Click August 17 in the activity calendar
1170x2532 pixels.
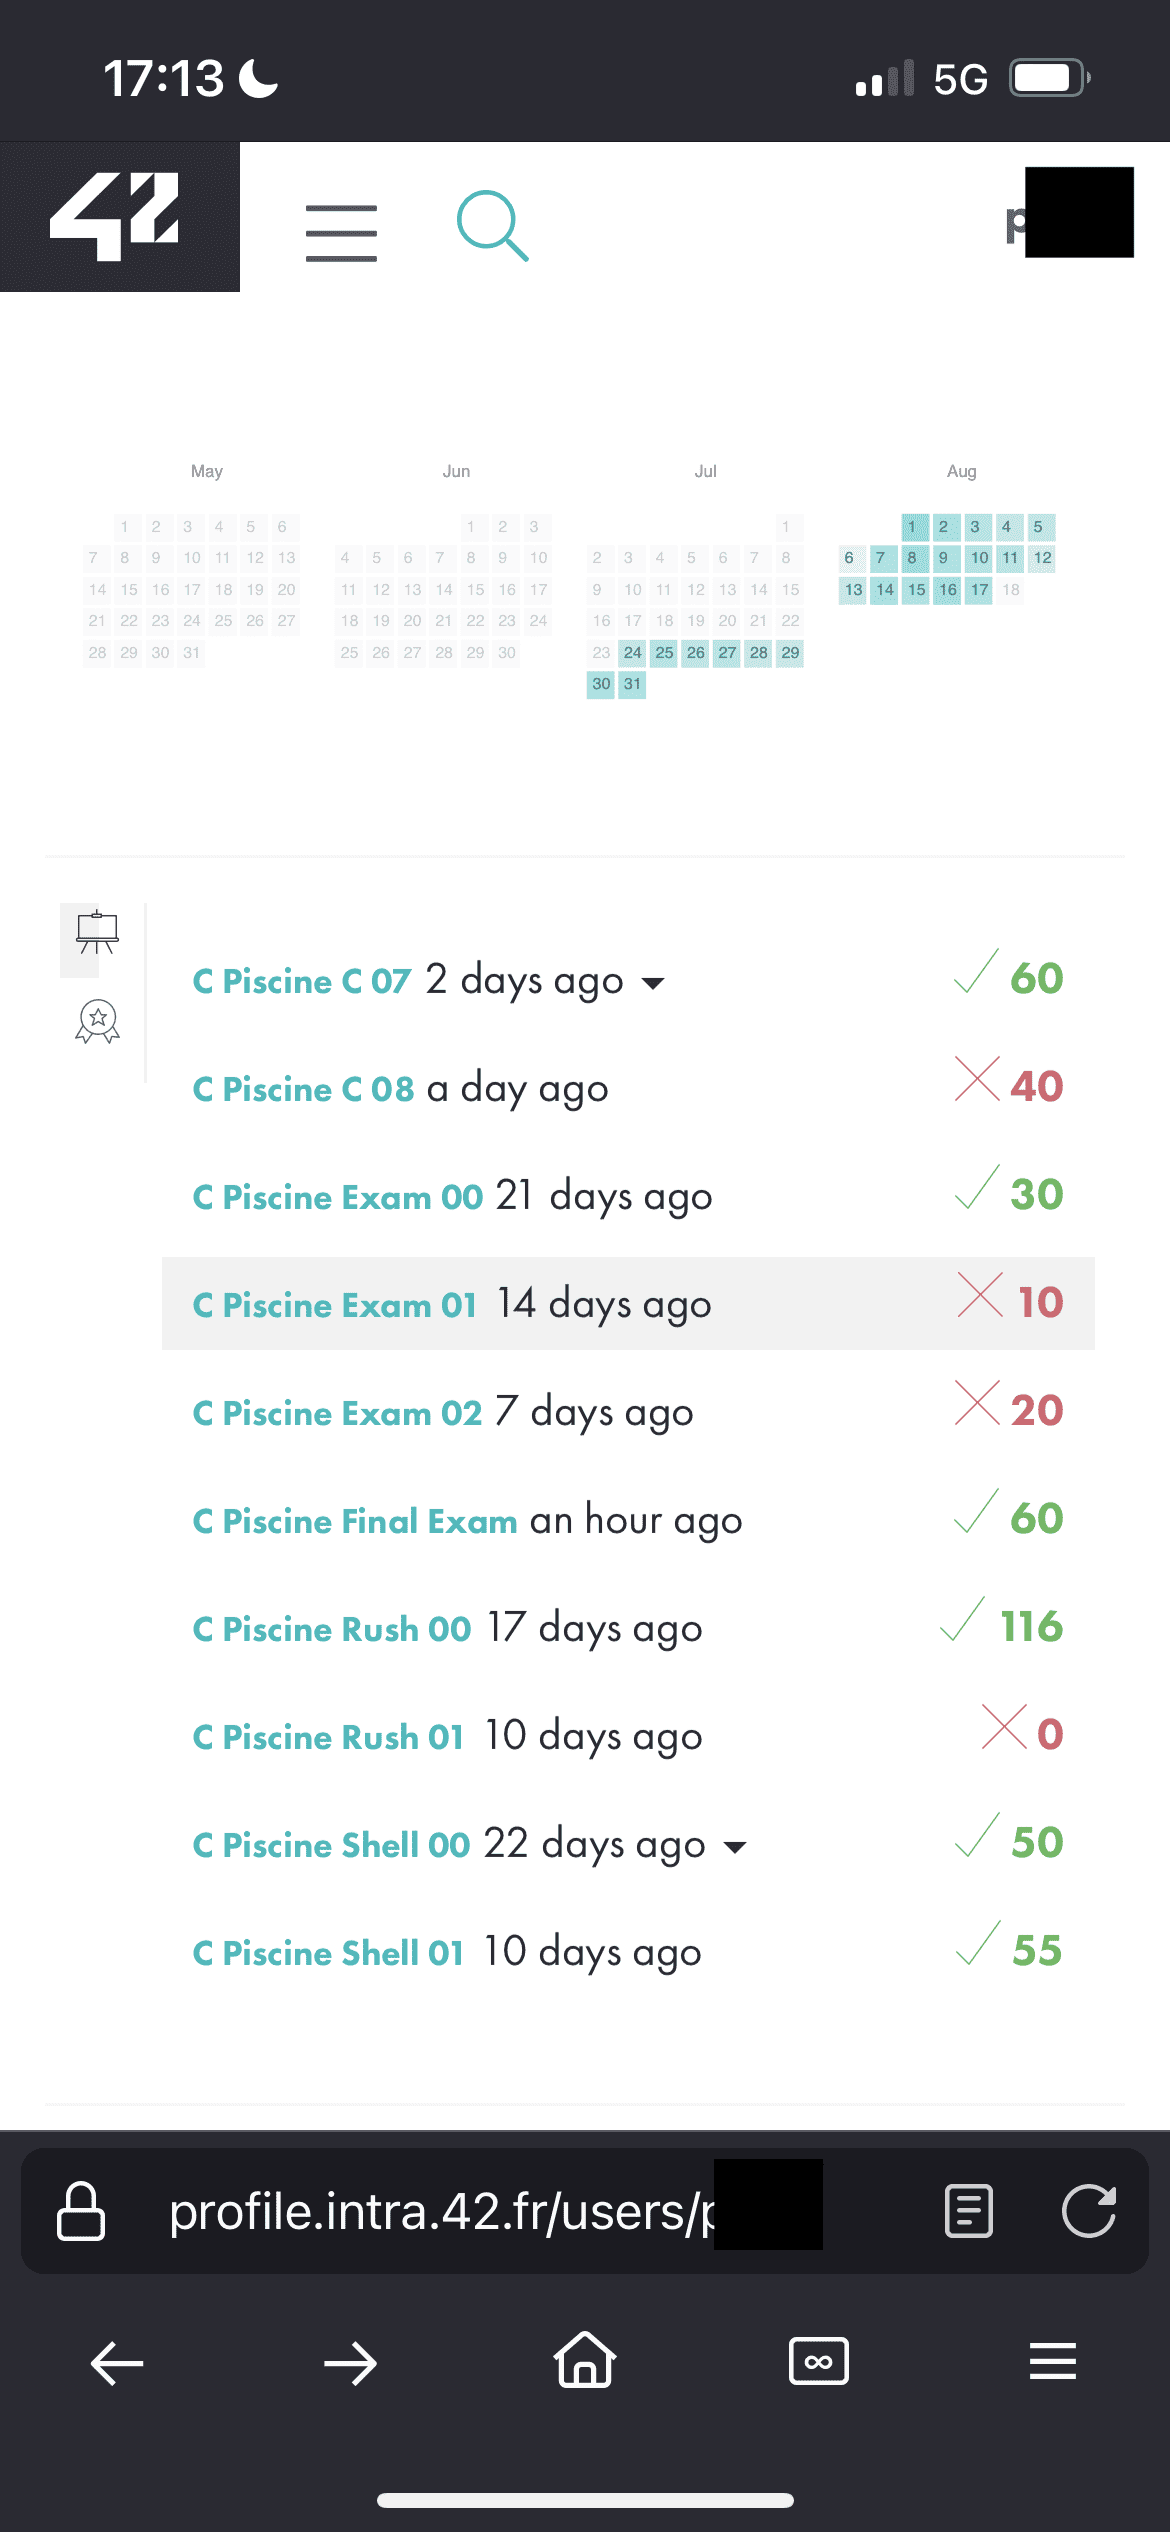[x=979, y=590]
